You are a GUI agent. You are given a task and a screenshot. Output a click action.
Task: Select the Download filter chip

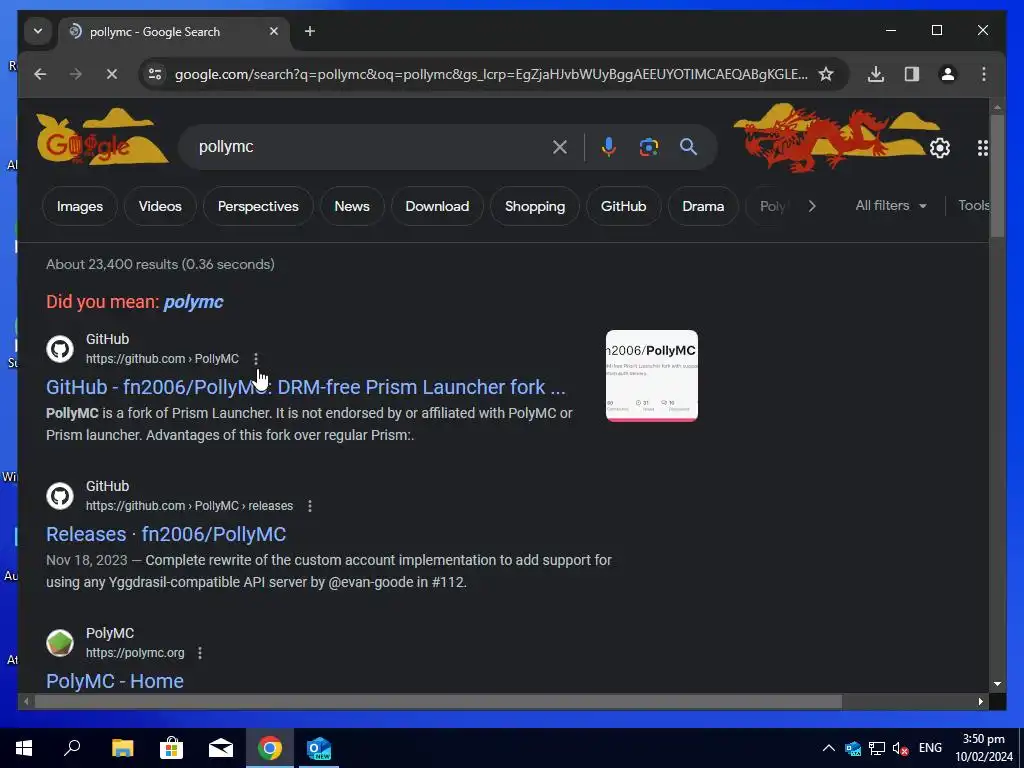437,206
